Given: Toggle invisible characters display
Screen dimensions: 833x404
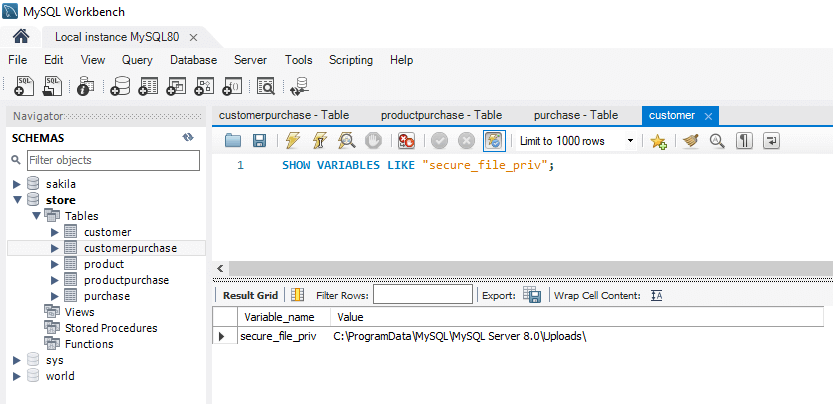Looking at the screenshot, I should 744,141.
